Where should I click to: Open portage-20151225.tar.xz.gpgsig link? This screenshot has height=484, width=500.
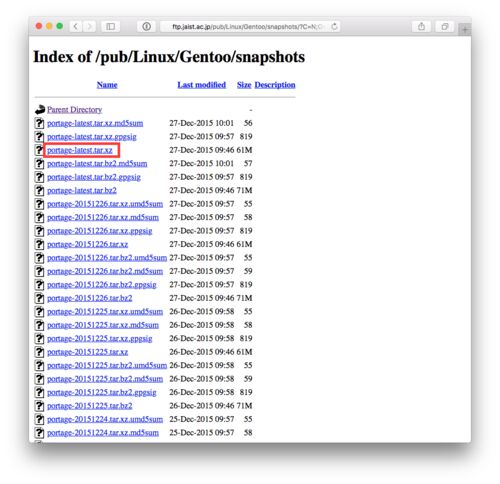point(99,338)
